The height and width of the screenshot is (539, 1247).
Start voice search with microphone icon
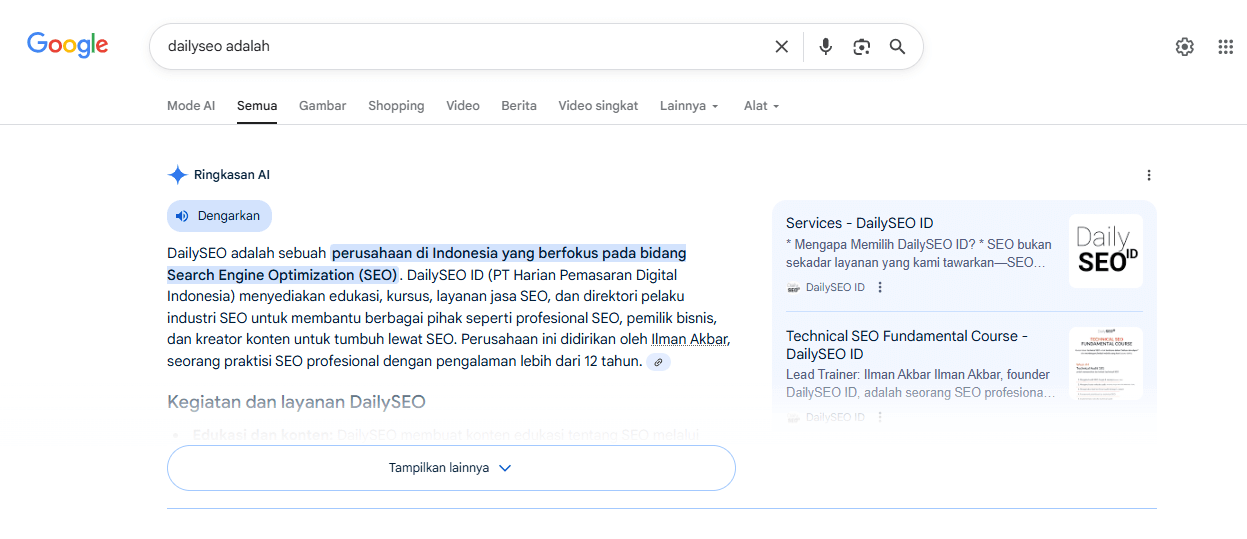point(825,47)
